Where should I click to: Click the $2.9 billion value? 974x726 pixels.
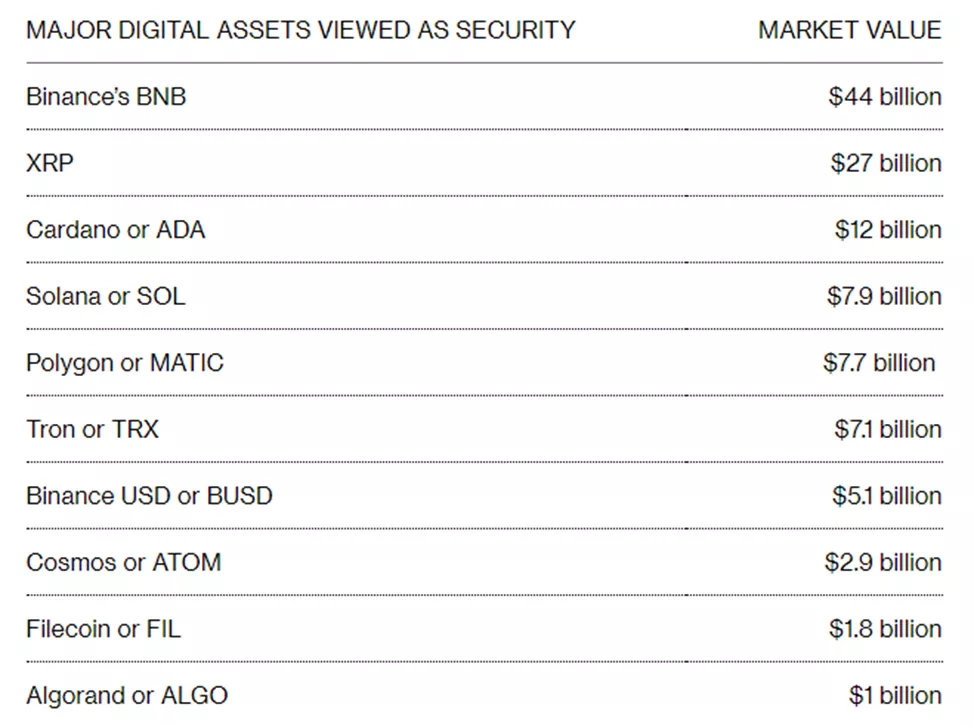coord(883,562)
